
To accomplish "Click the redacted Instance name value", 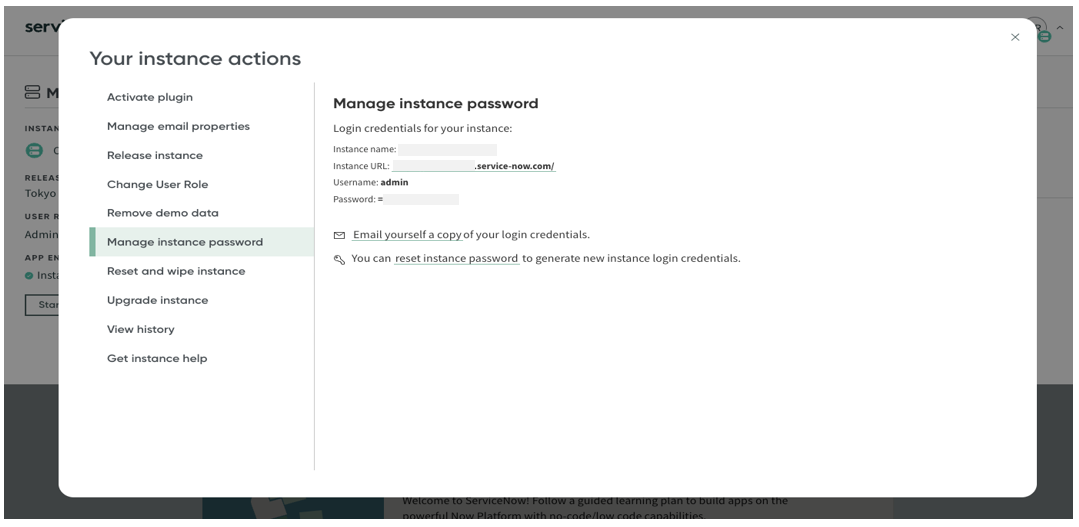I will click(x=447, y=149).
